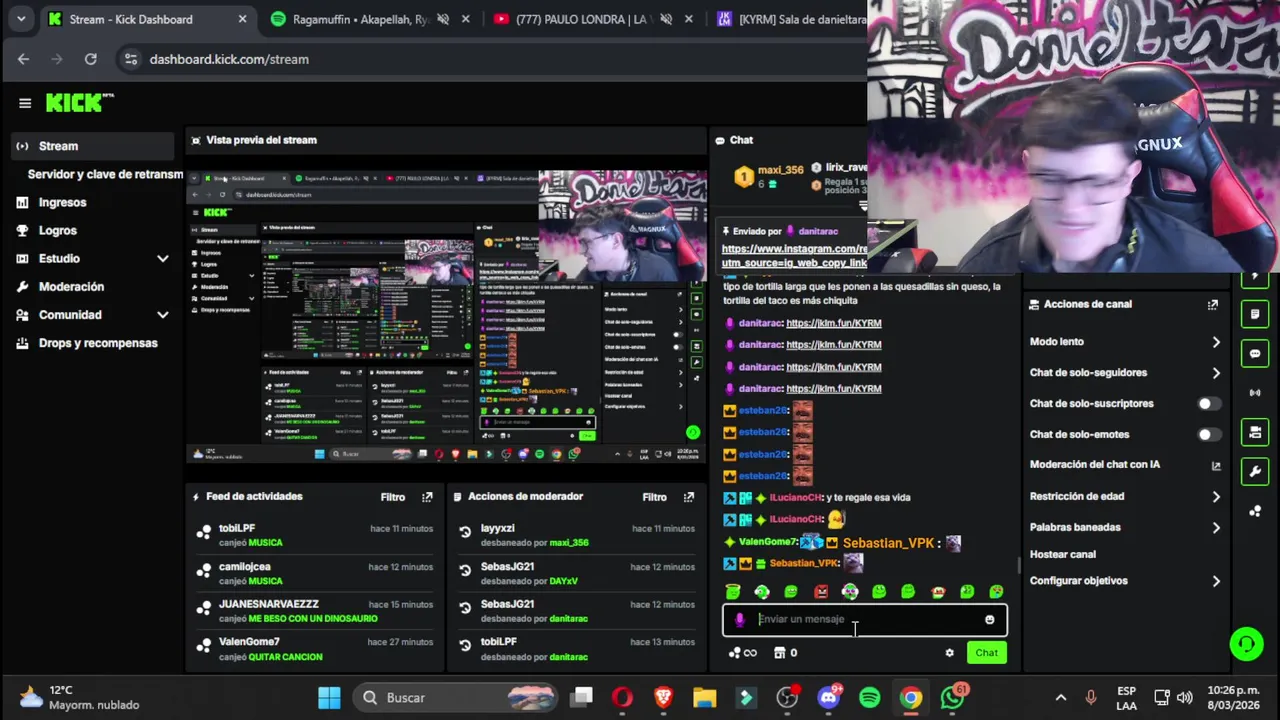Show hidden system tray icons

point(1061,697)
